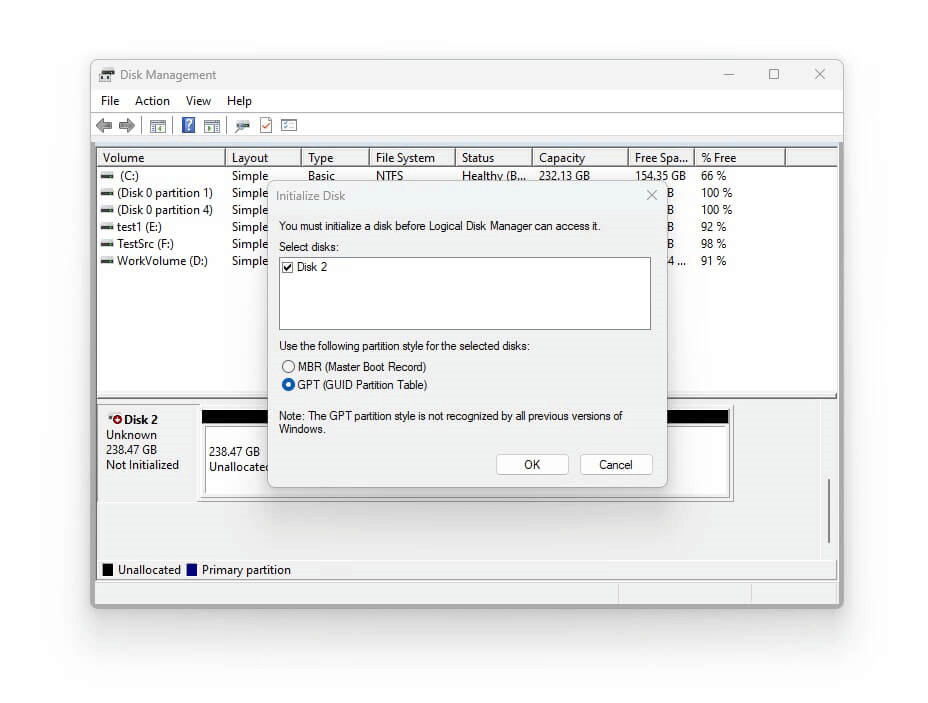Open the Action menu
This screenshot has height=703, width=928.
151,100
